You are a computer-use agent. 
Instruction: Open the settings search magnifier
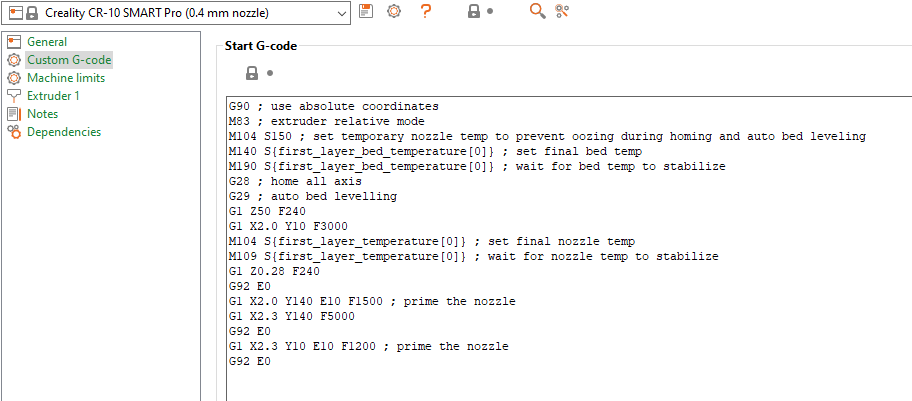537,11
